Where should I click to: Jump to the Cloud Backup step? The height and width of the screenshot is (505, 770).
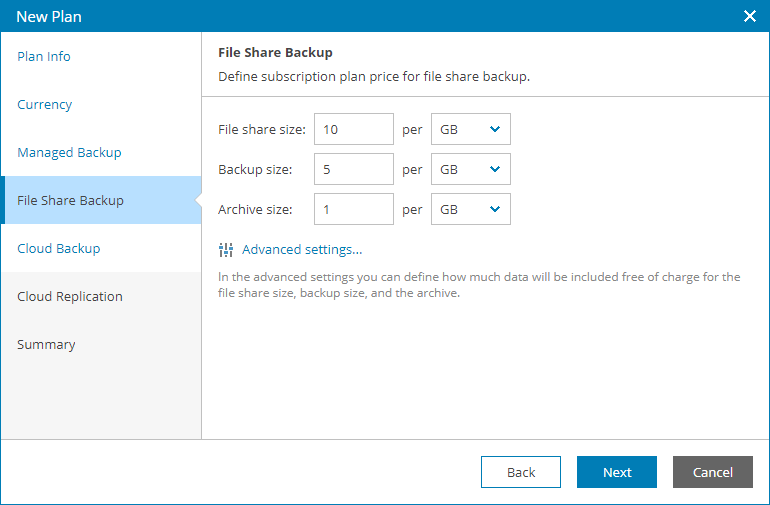(59, 249)
